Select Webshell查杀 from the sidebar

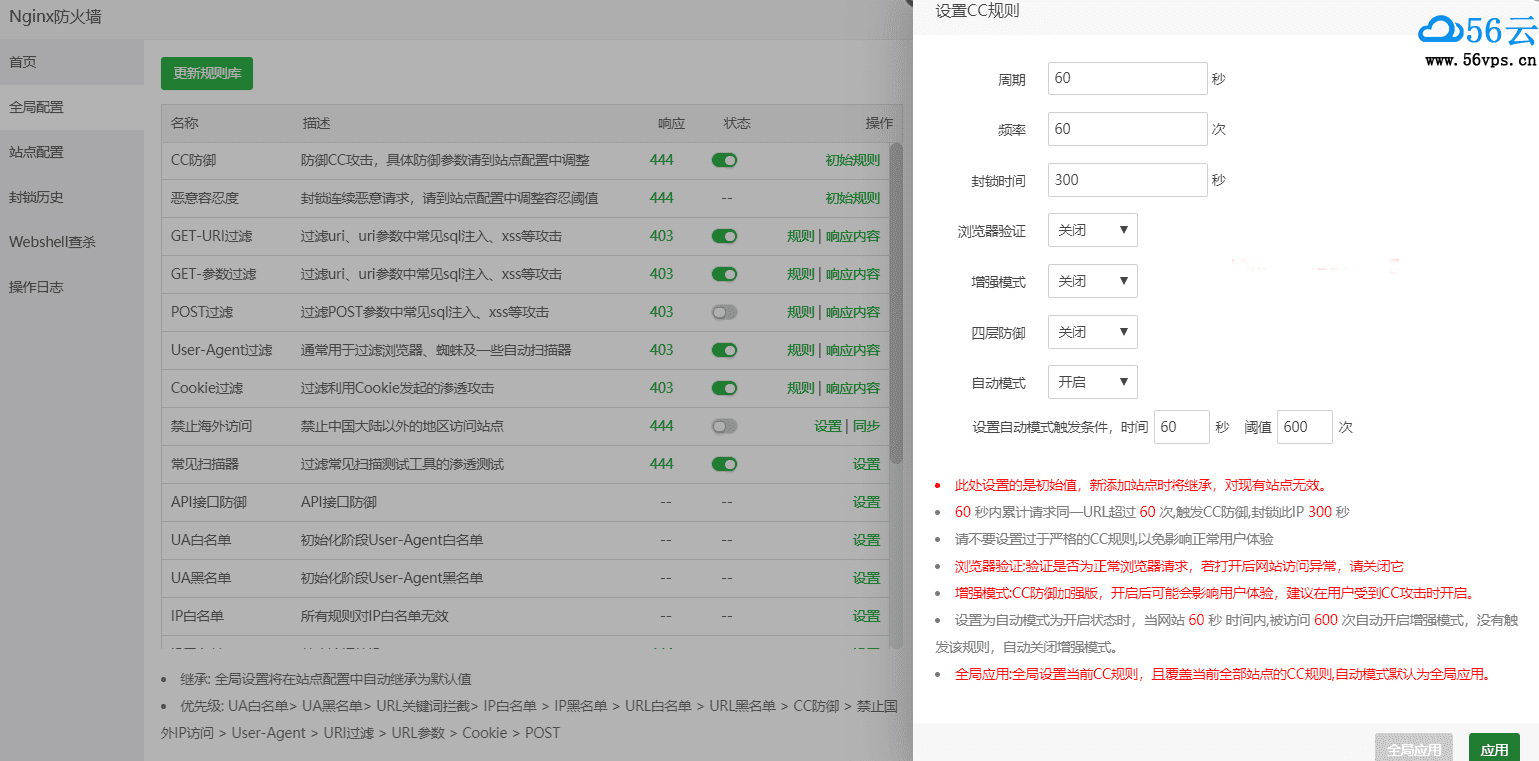(52, 242)
